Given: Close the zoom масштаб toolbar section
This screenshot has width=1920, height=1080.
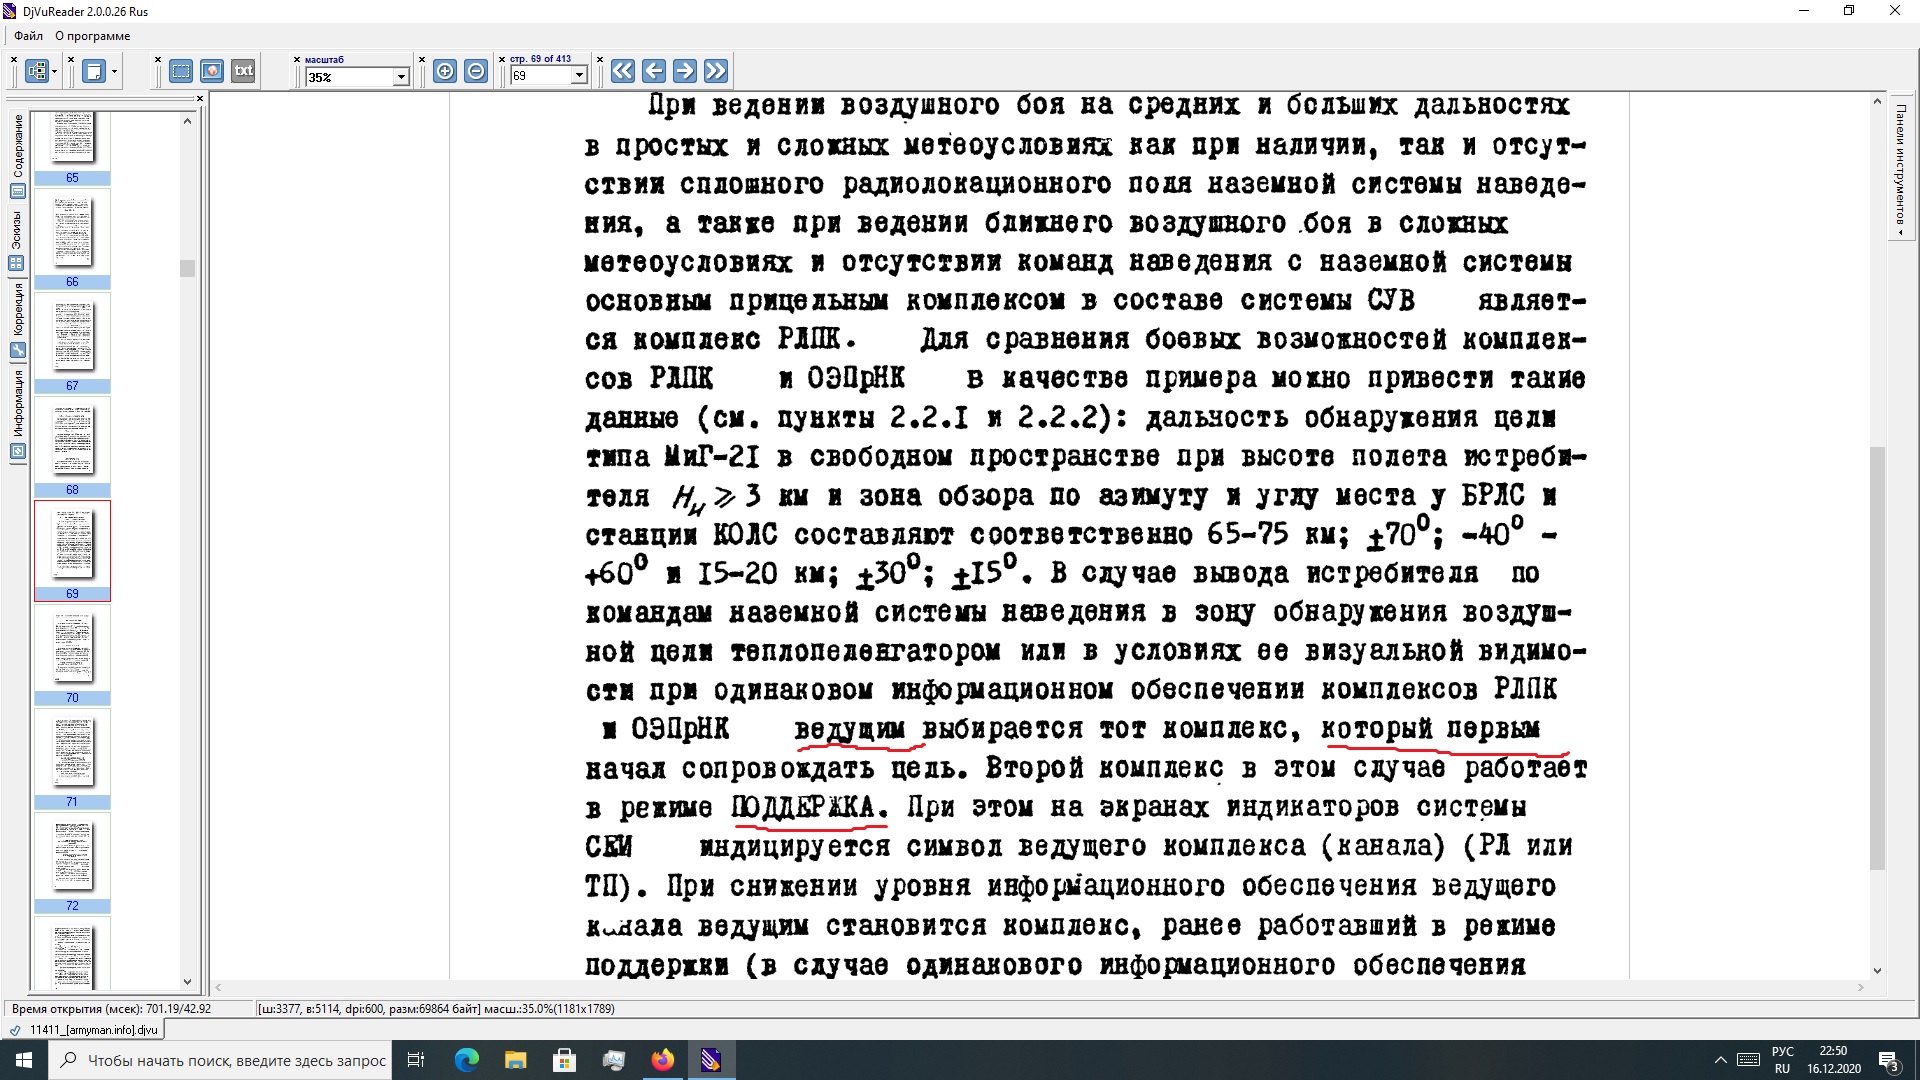Looking at the screenshot, I should point(297,60).
